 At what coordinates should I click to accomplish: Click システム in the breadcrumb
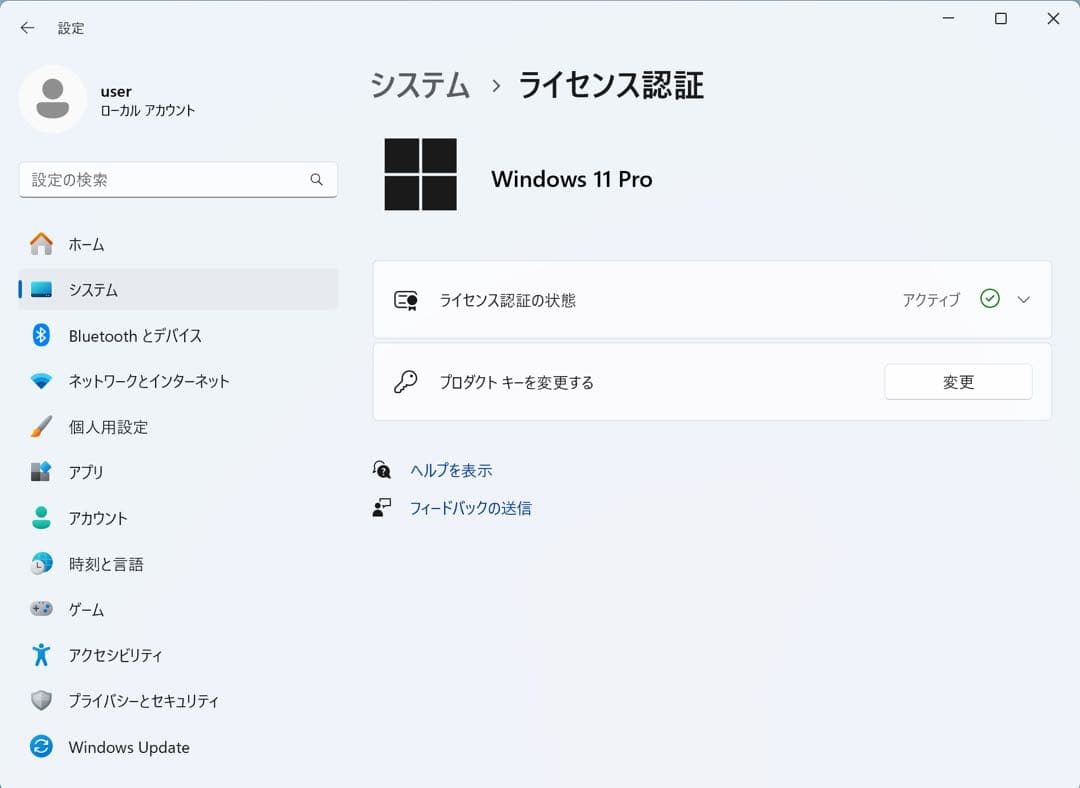420,87
